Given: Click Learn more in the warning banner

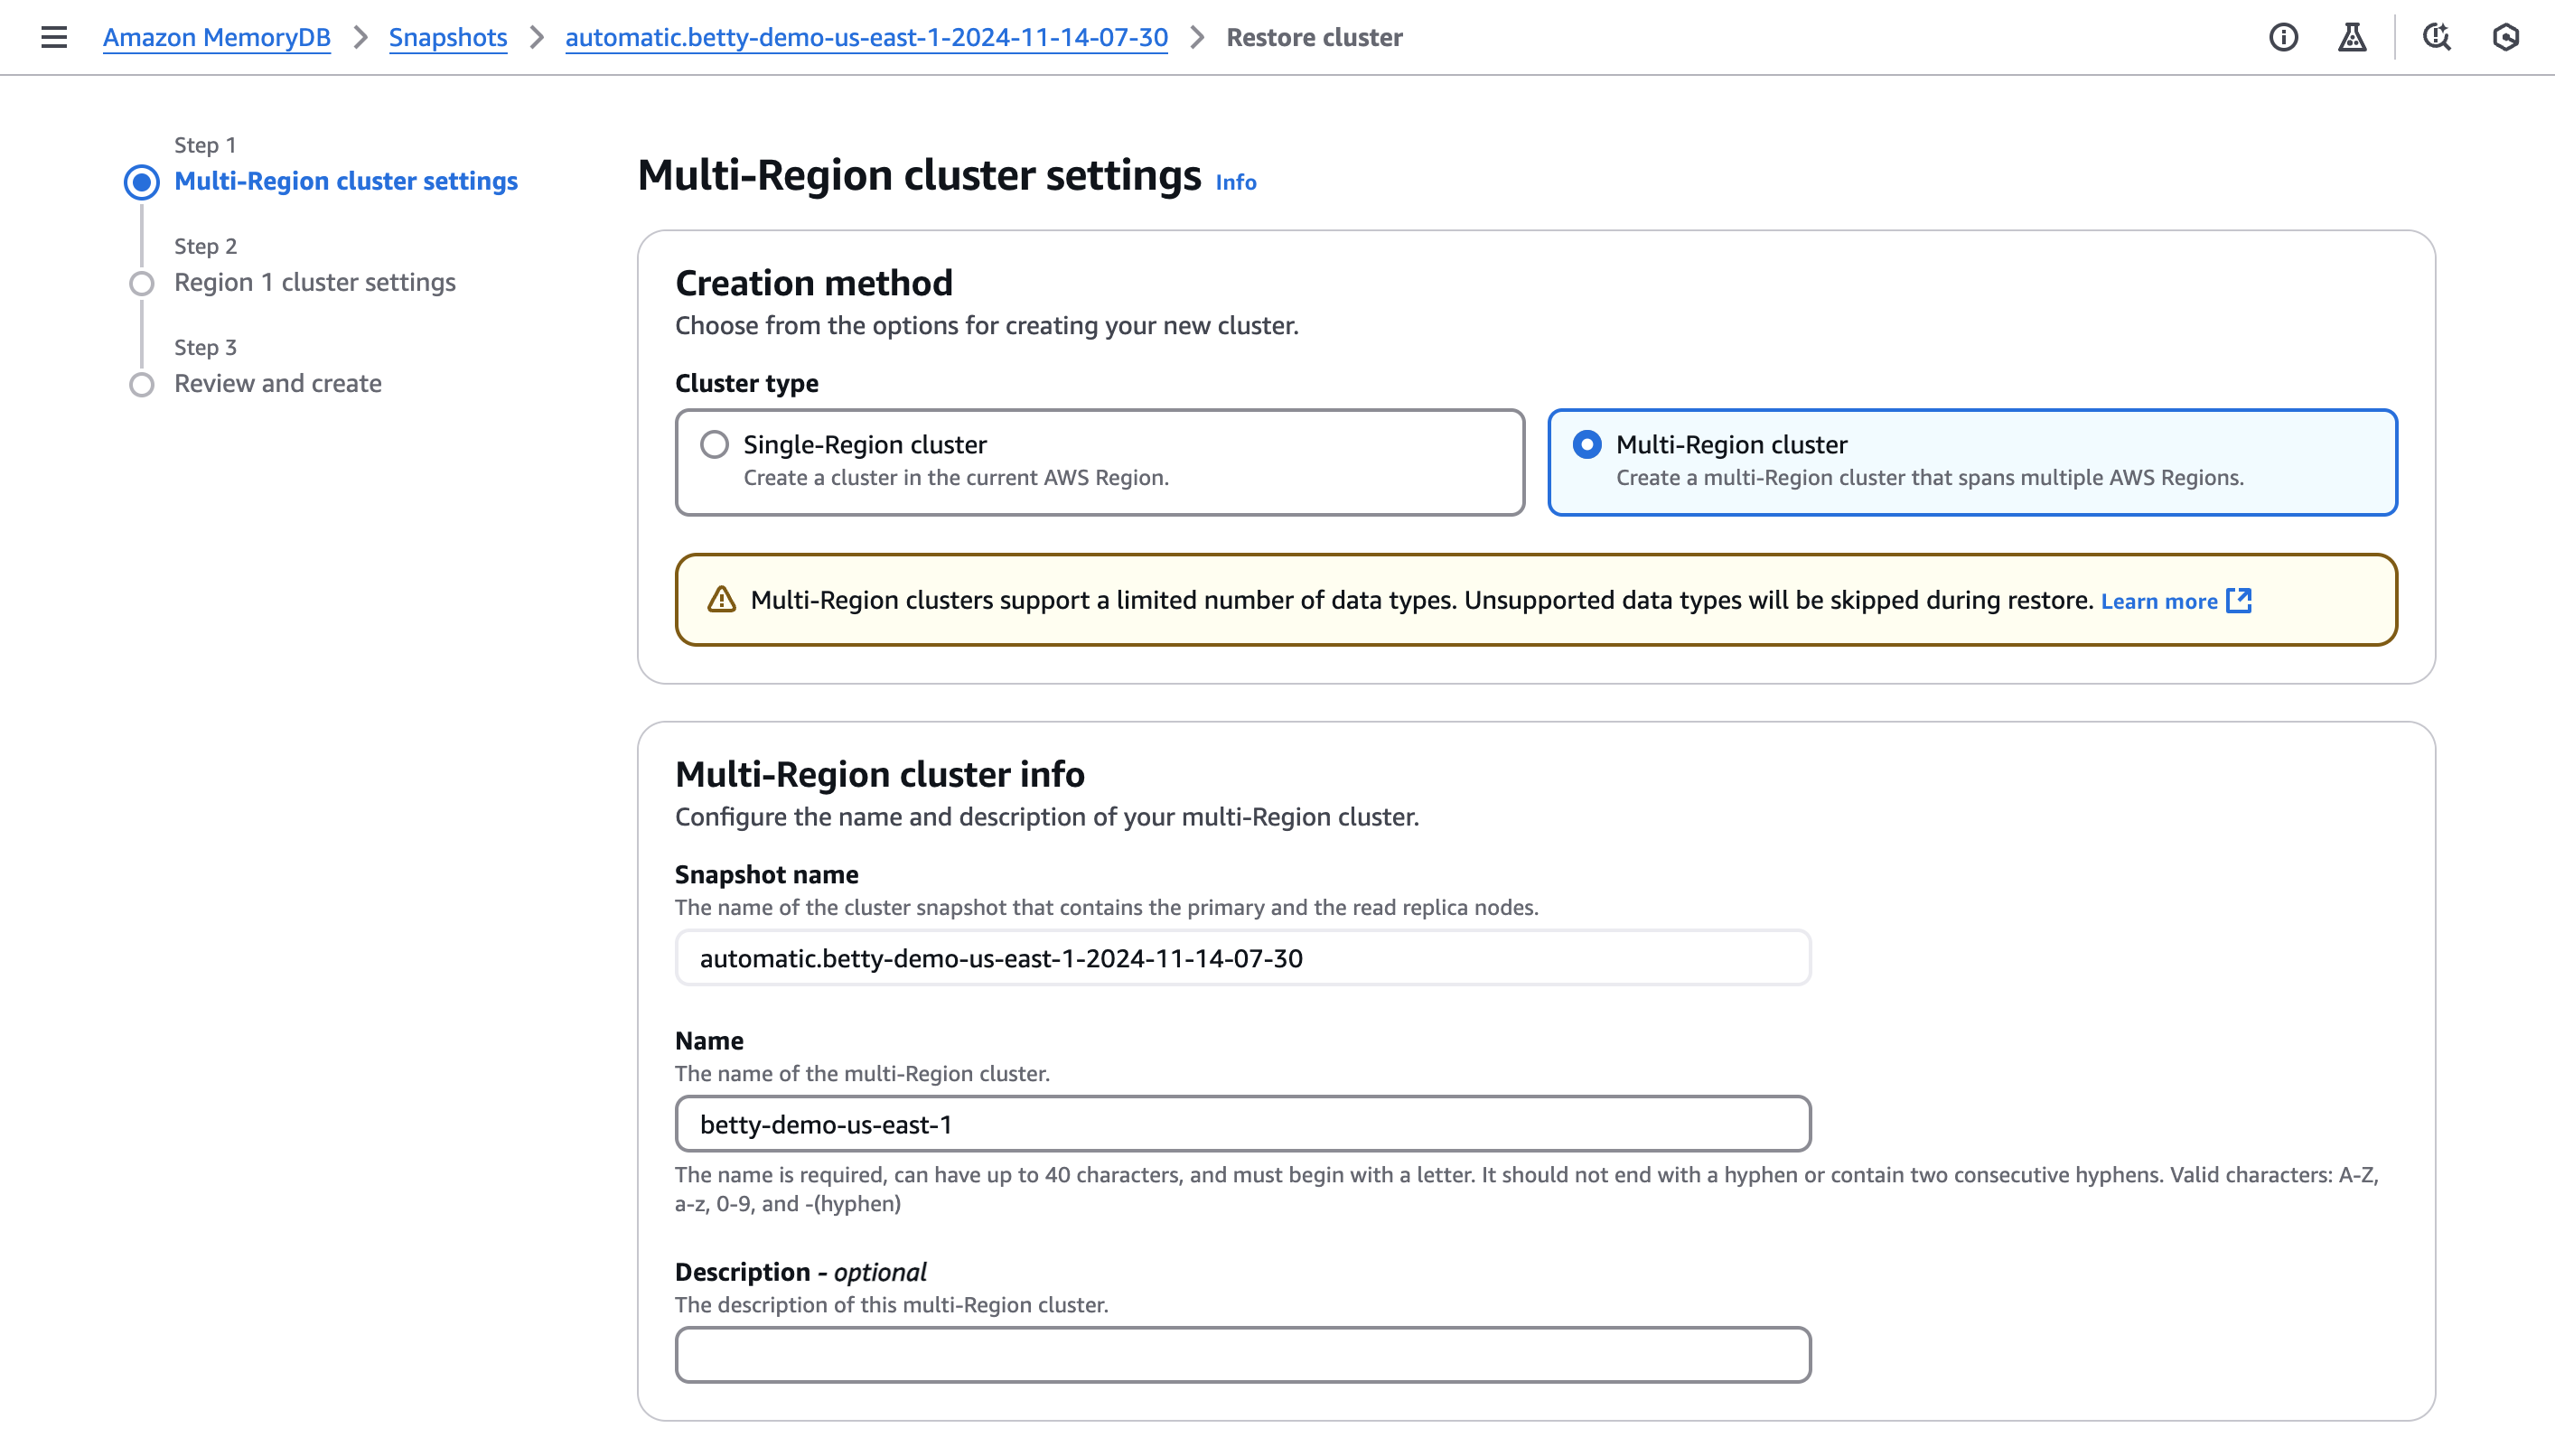Looking at the screenshot, I should pyautogui.click(x=2159, y=600).
